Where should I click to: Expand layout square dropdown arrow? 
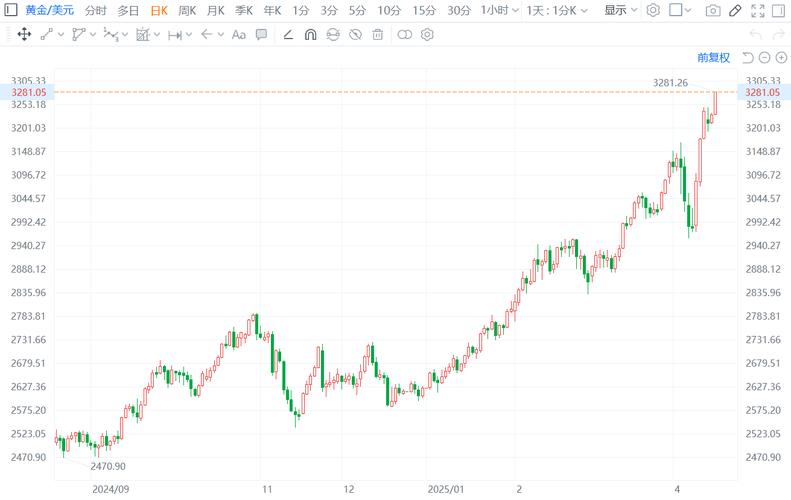pos(688,10)
